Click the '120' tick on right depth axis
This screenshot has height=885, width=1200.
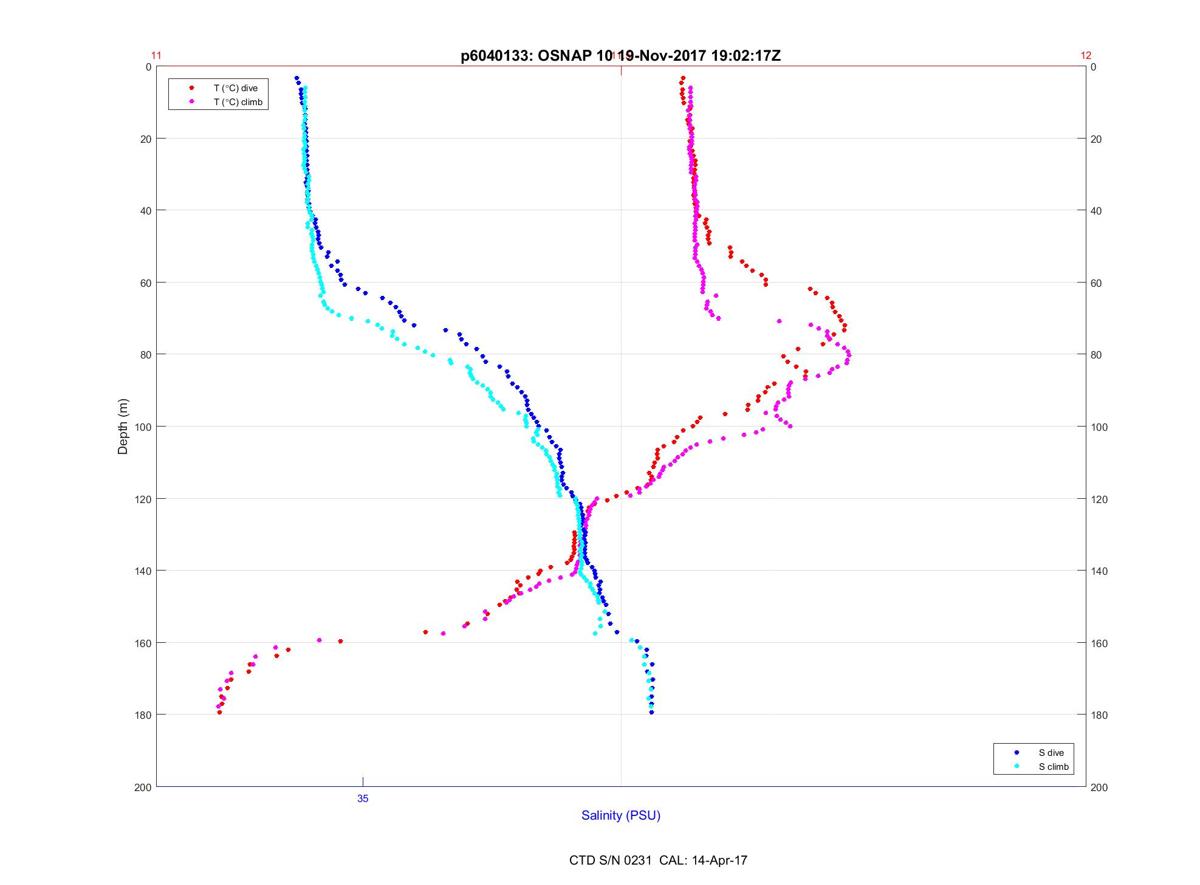[x=1101, y=499]
